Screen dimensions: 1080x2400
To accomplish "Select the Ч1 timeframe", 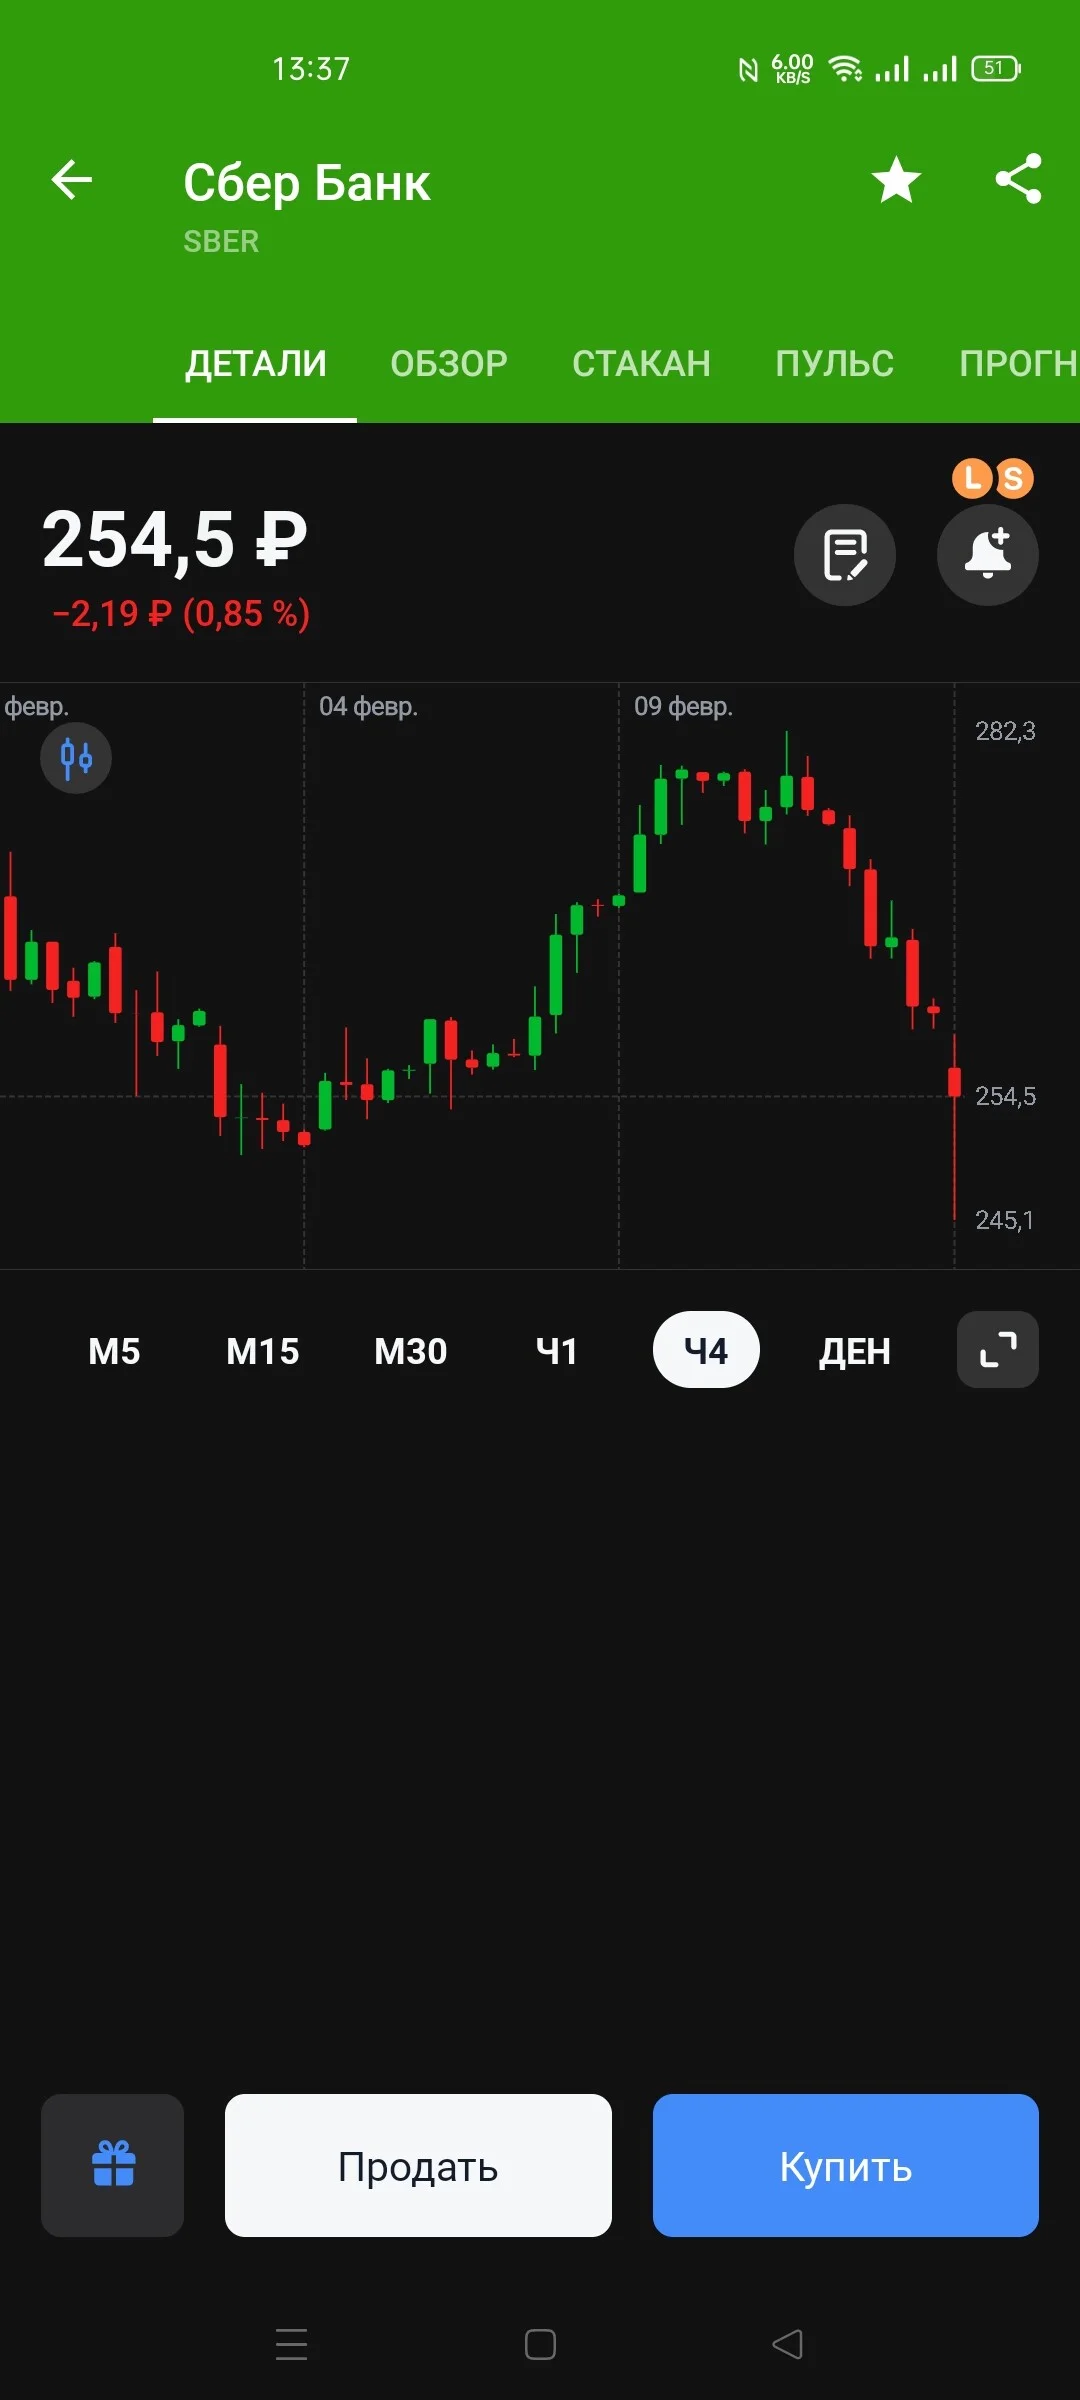I will tap(557, 1351).
